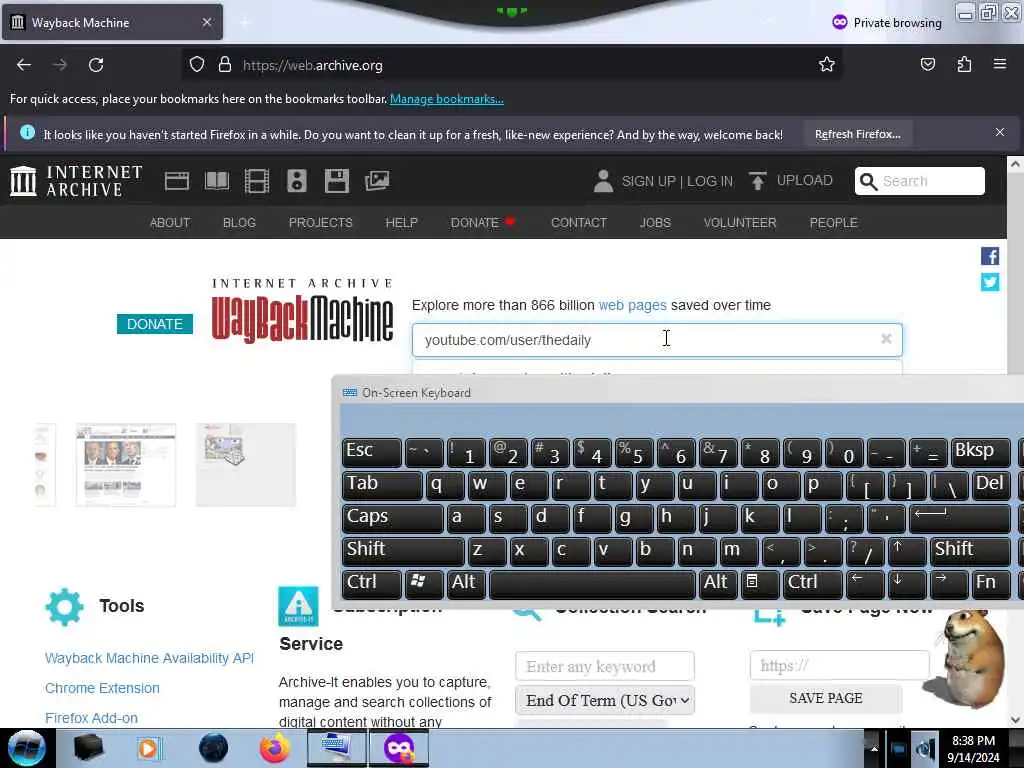Click the Internet Archive logo
The height and width of the screenshot is (768, 1024).
[x=76, y=181]
